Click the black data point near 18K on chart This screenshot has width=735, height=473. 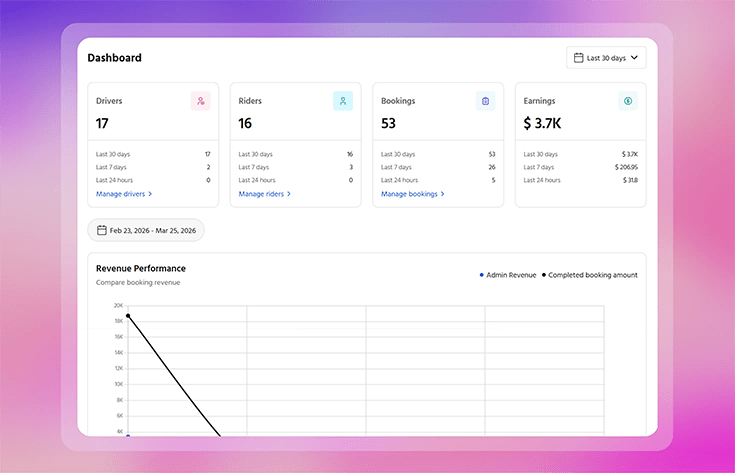pos(128,316)
